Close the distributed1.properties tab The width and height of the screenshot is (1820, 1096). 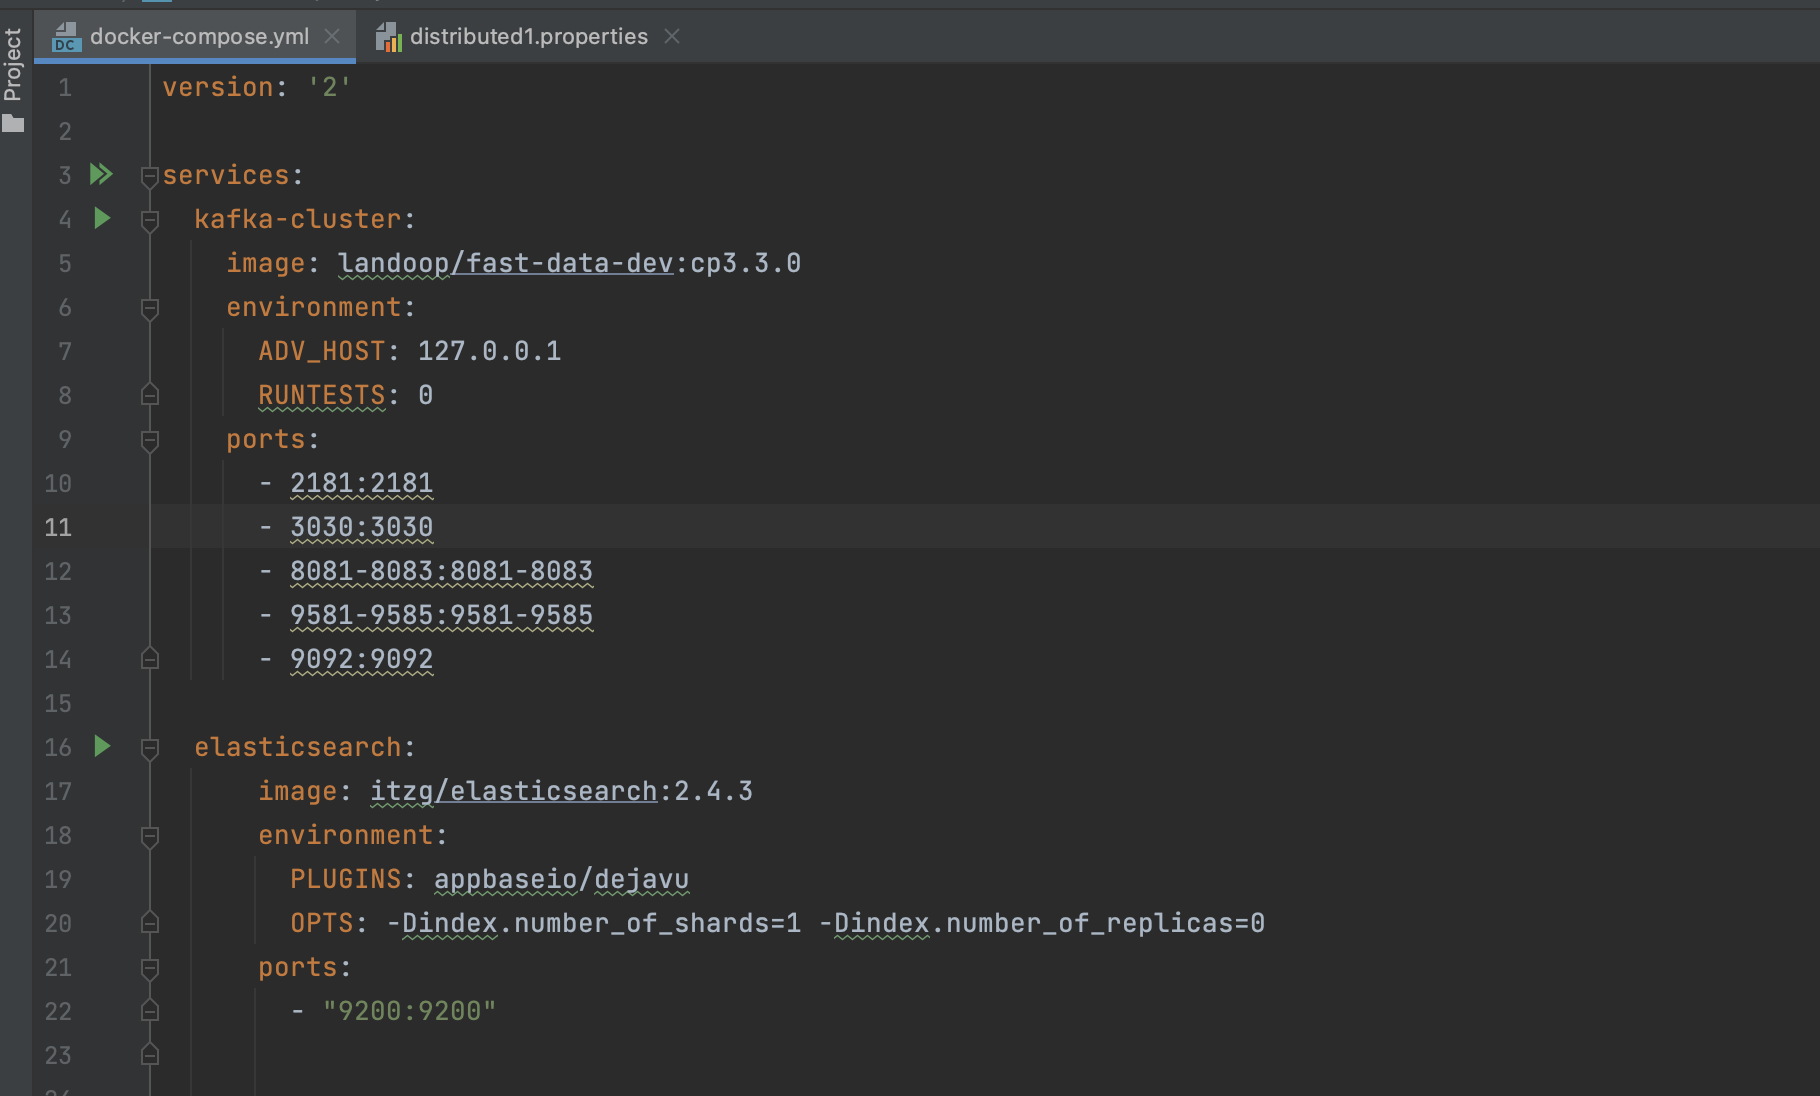tap(672, 36)
